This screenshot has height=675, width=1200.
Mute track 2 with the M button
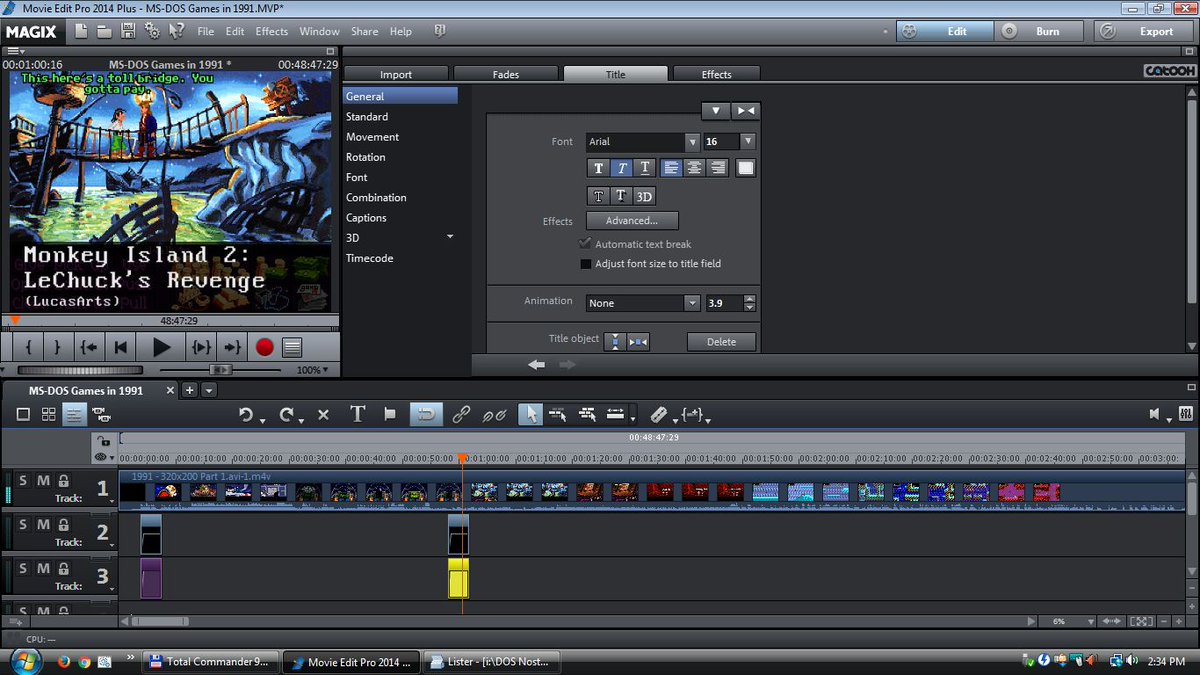[x=43, y=525]
